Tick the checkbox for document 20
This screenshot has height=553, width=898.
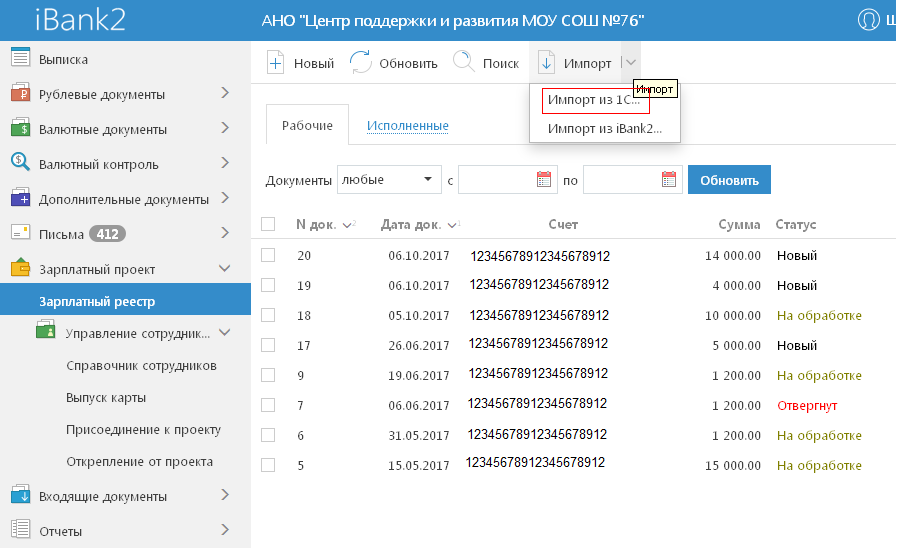coord(268,256)
